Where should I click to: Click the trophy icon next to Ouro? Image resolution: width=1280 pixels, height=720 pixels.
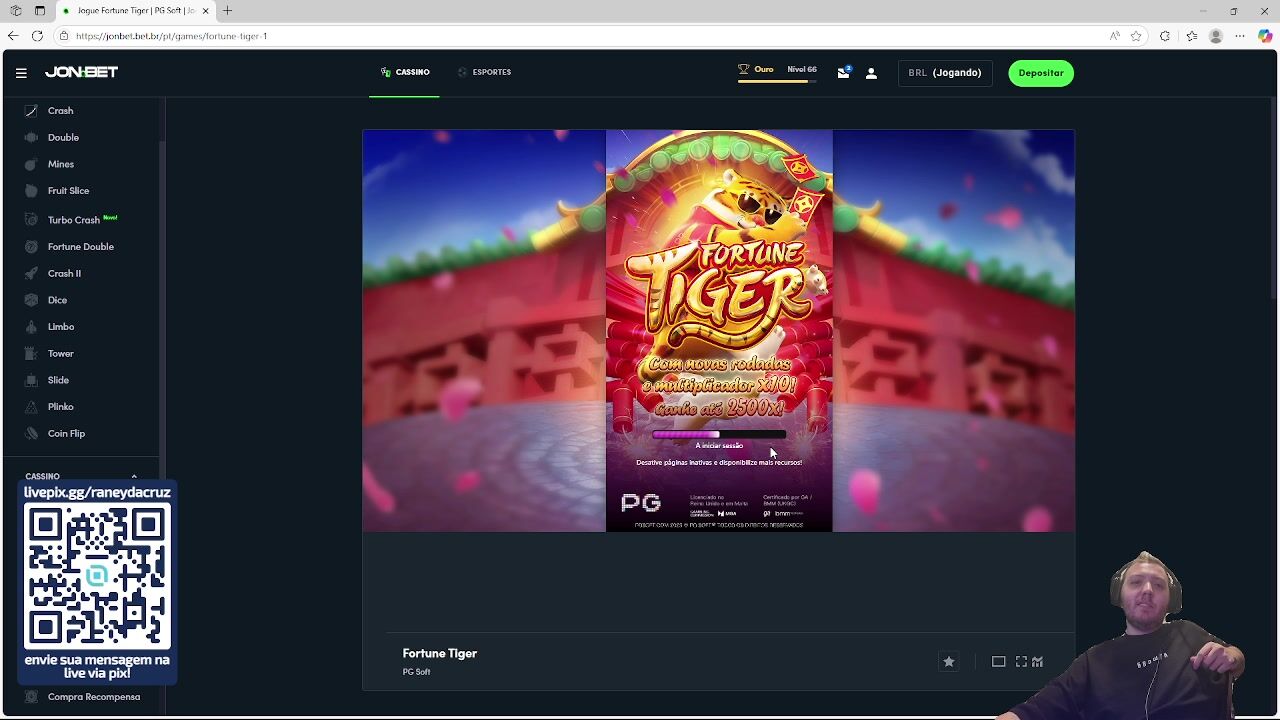point(743,70)
